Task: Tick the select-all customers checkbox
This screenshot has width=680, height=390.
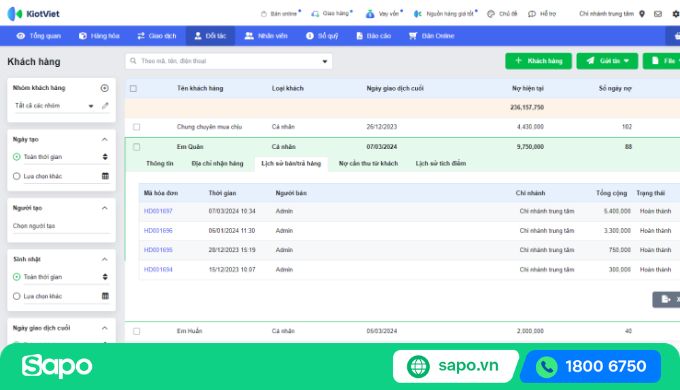Action: tap(133, 88)
